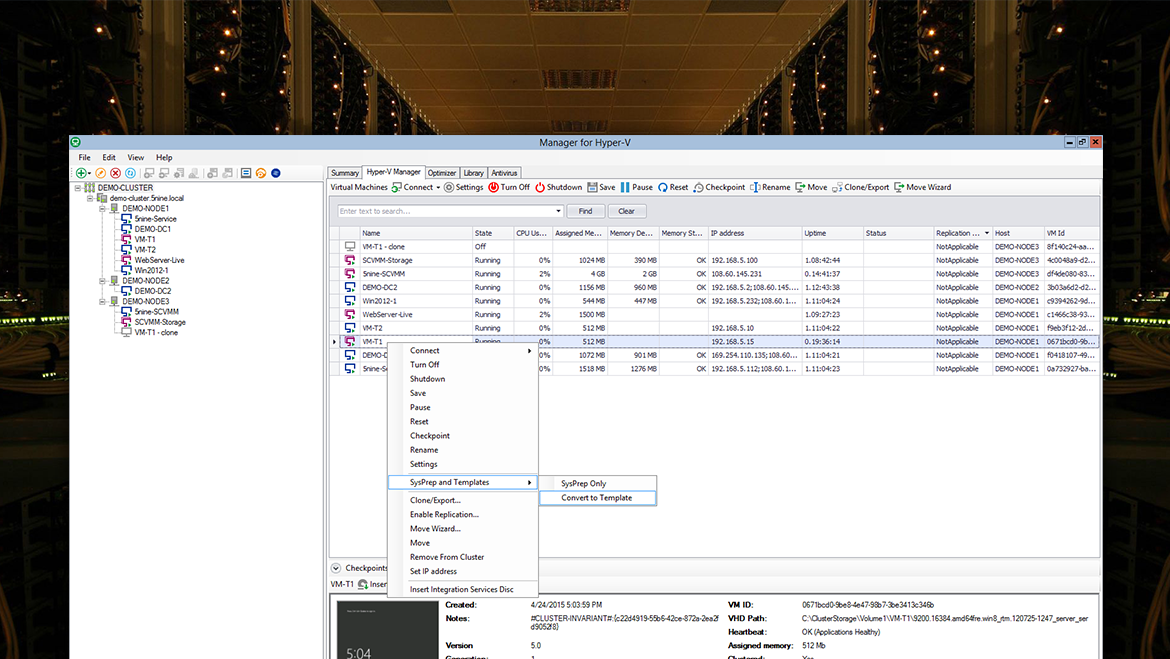Collapse the DEMO-NODE1 tree node
1170x659 pixels.
point(102,208)
